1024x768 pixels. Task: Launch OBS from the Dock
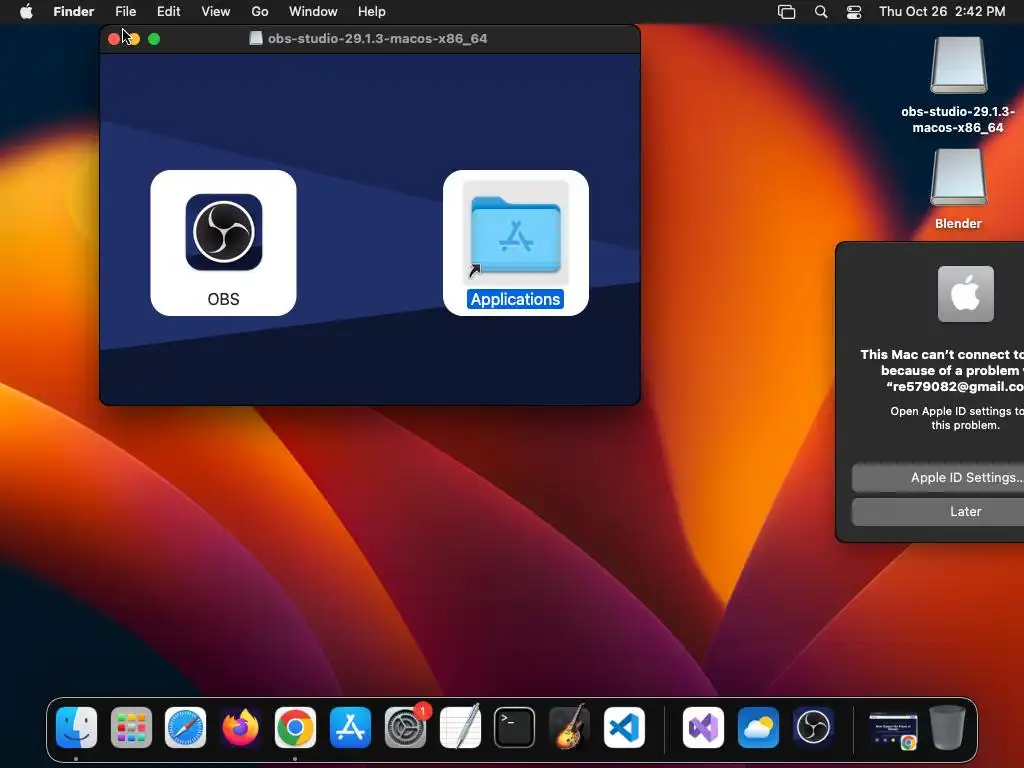point(813,728)
